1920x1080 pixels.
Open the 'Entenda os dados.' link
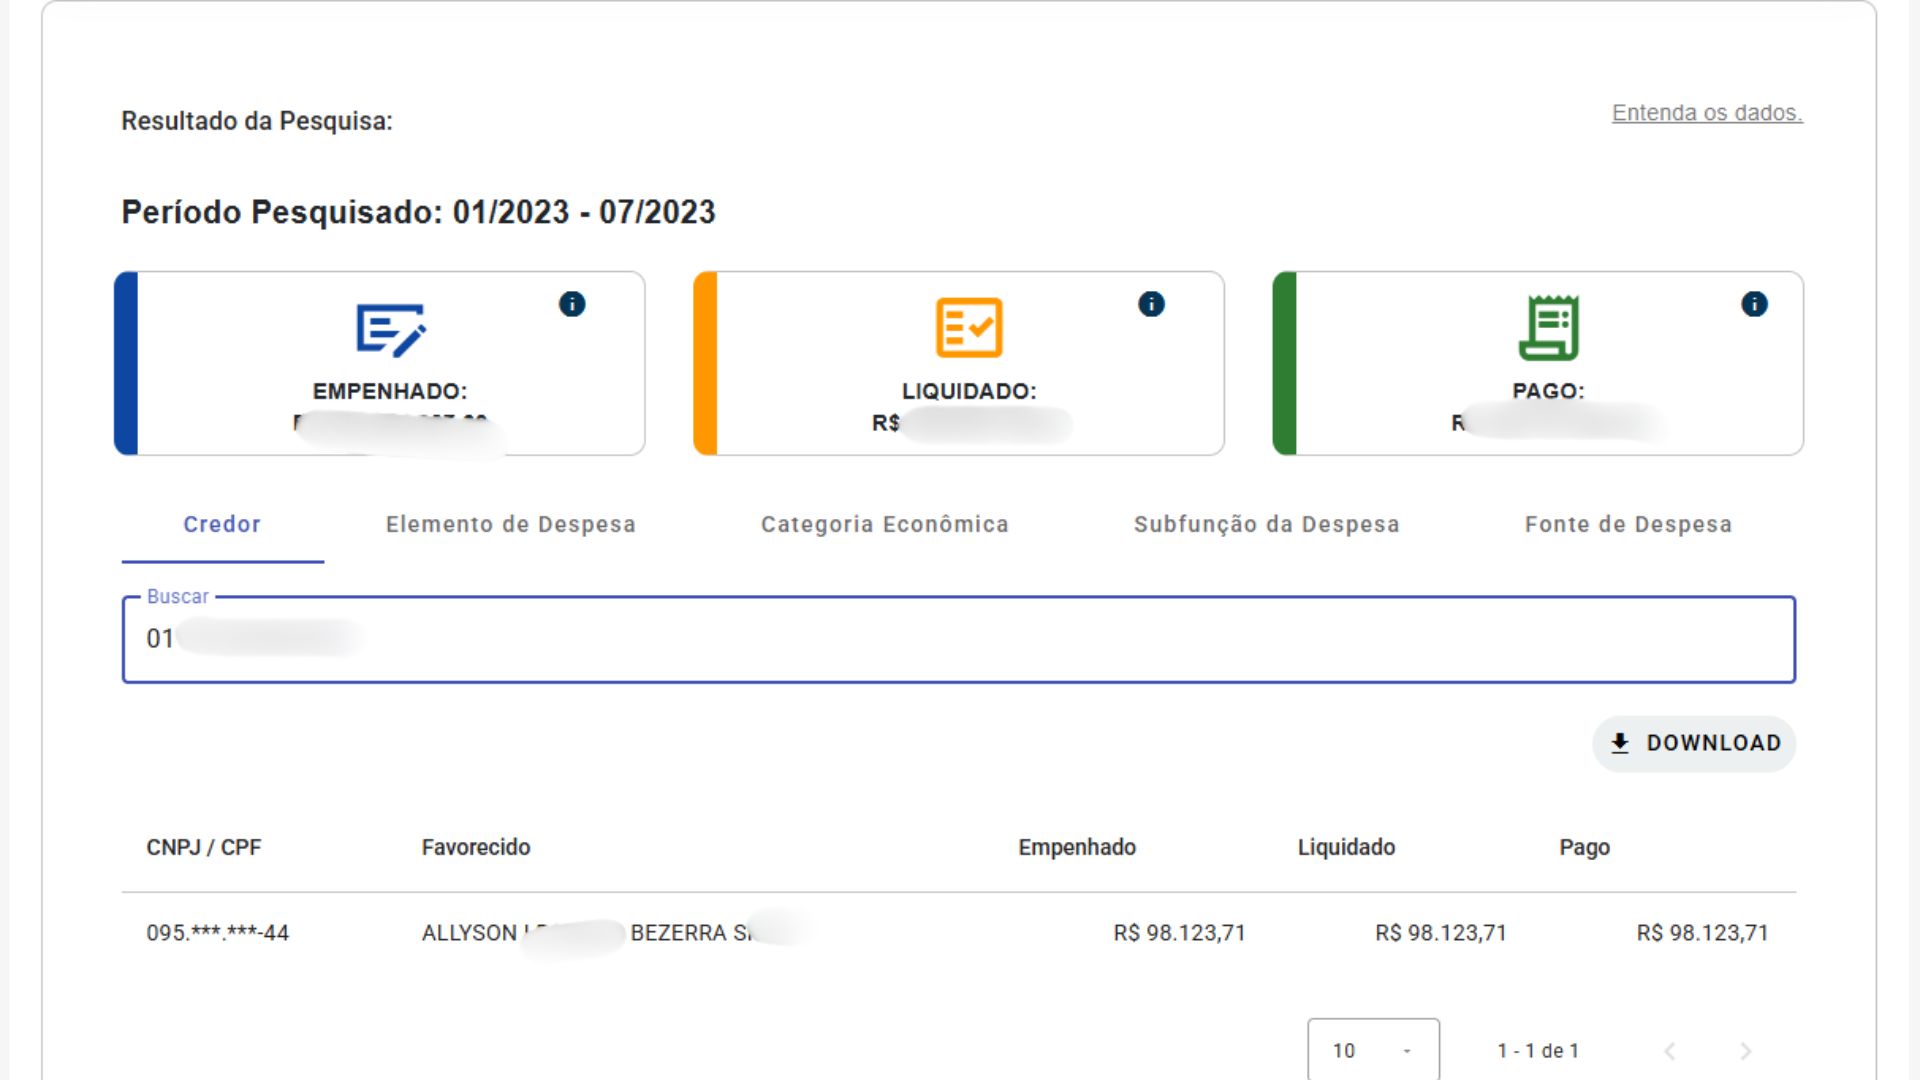click(x=1707, y=113)
